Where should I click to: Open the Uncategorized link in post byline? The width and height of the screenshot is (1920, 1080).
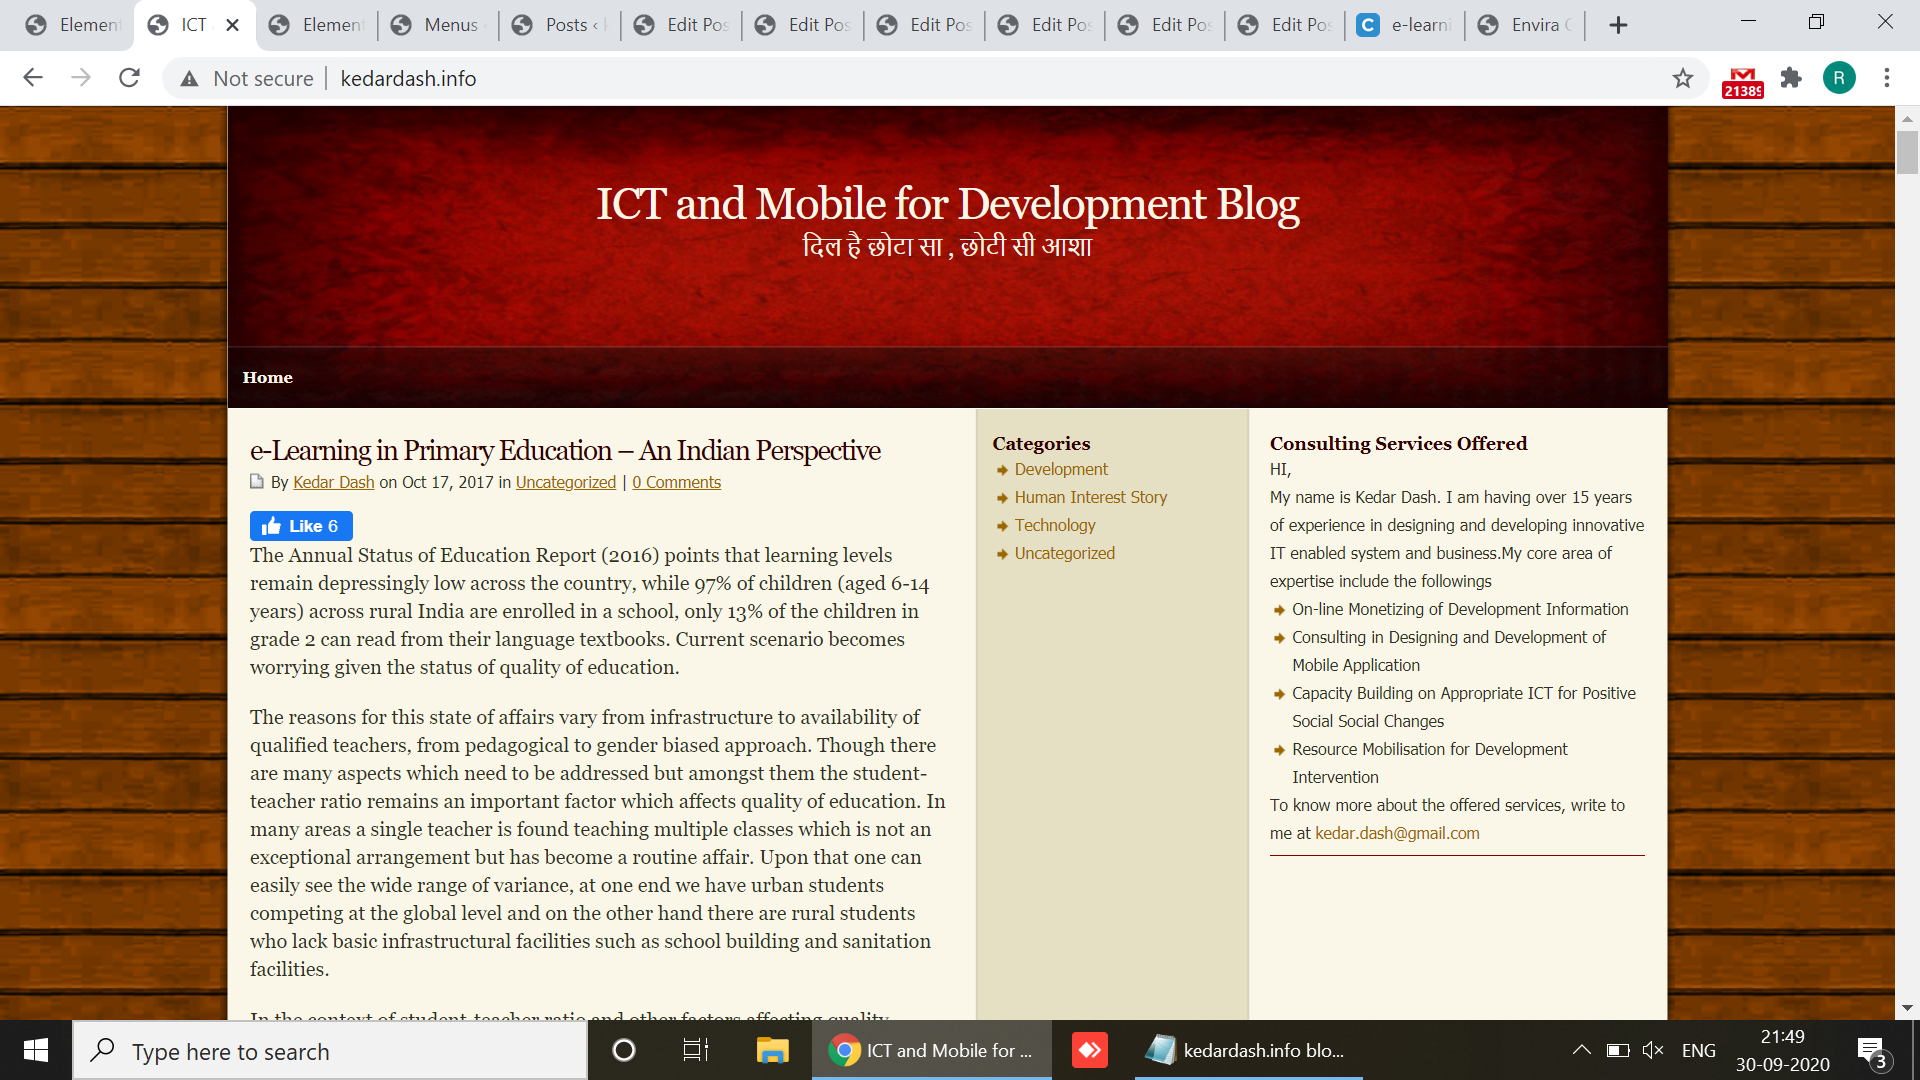pyautogui.click(x=565, y=482)
